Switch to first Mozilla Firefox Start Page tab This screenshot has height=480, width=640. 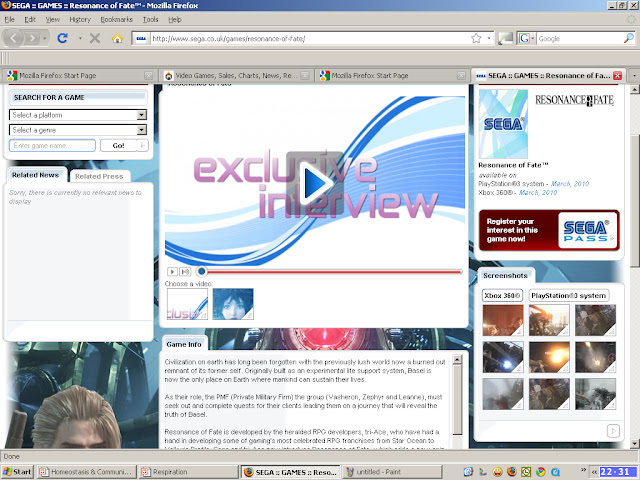pos(80,76)
